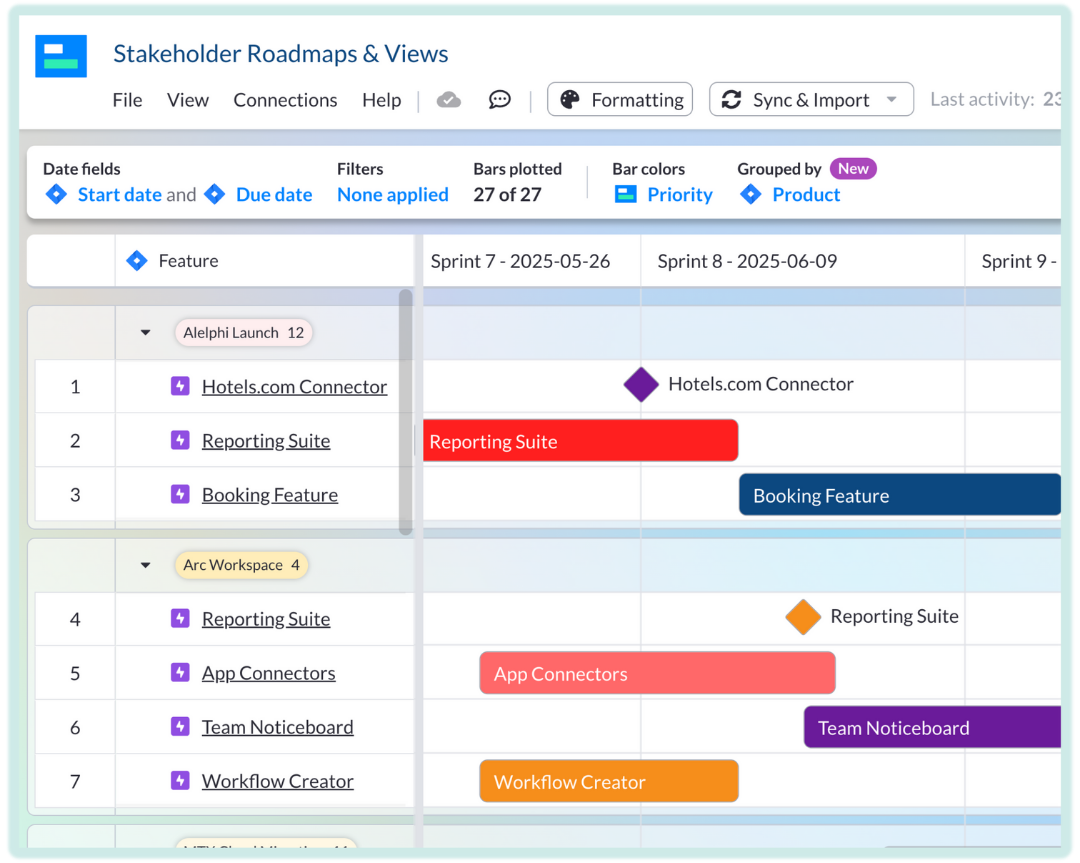Image resolution: width=1080 pixels, height=863 pixels.
Task: Click the lightning icon for Hotels.com Connector row
Action: tap(180, 386)
